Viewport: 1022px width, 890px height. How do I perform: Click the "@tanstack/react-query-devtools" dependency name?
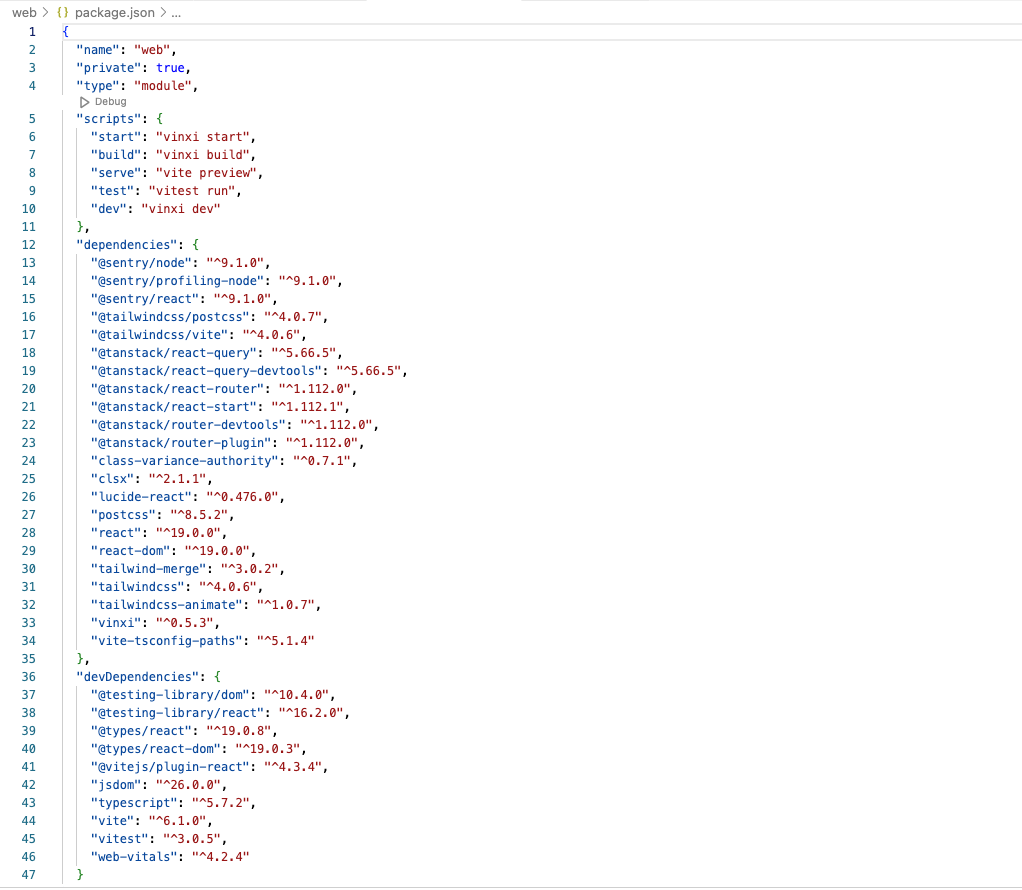(x=207, y=371)
